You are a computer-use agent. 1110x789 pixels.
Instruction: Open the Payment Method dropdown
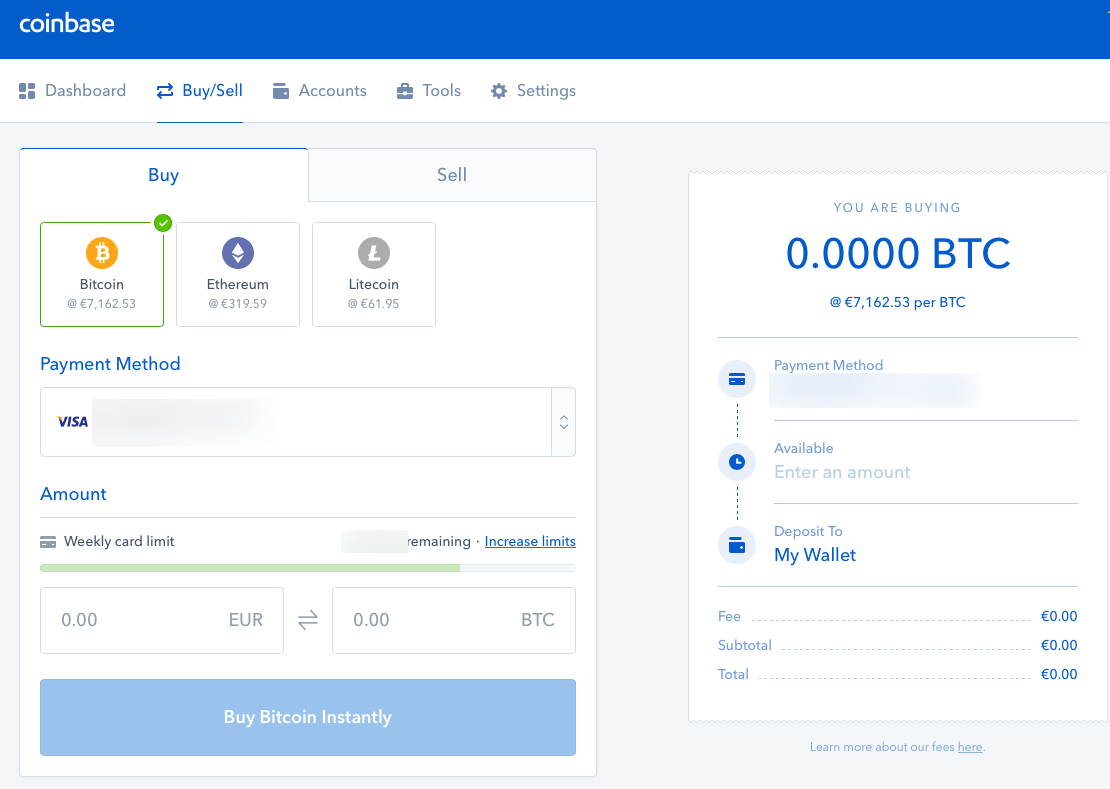308,422
